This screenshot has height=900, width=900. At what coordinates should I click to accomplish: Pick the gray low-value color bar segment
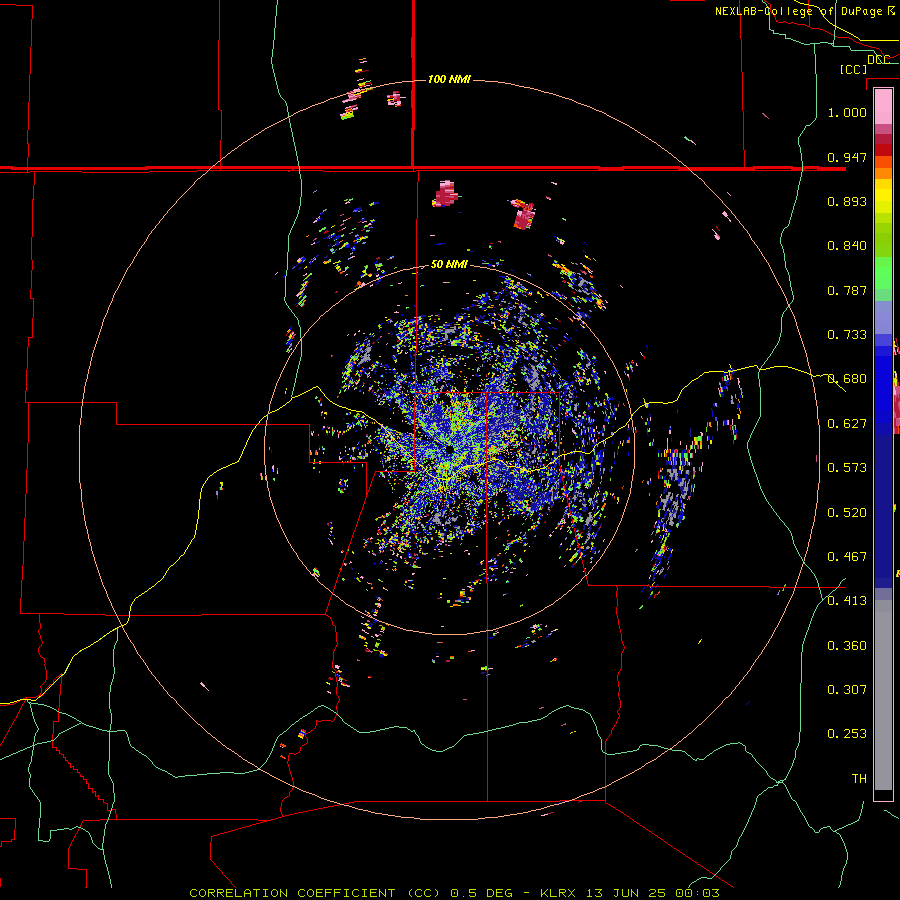(x=883, y=695)
